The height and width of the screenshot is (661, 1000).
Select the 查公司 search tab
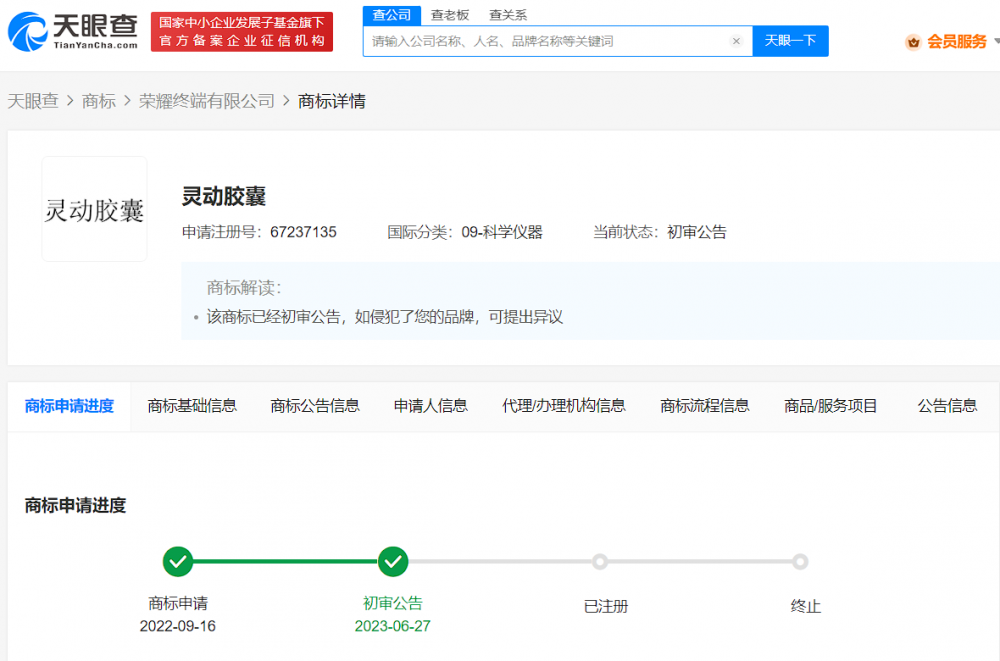[392, 15]
